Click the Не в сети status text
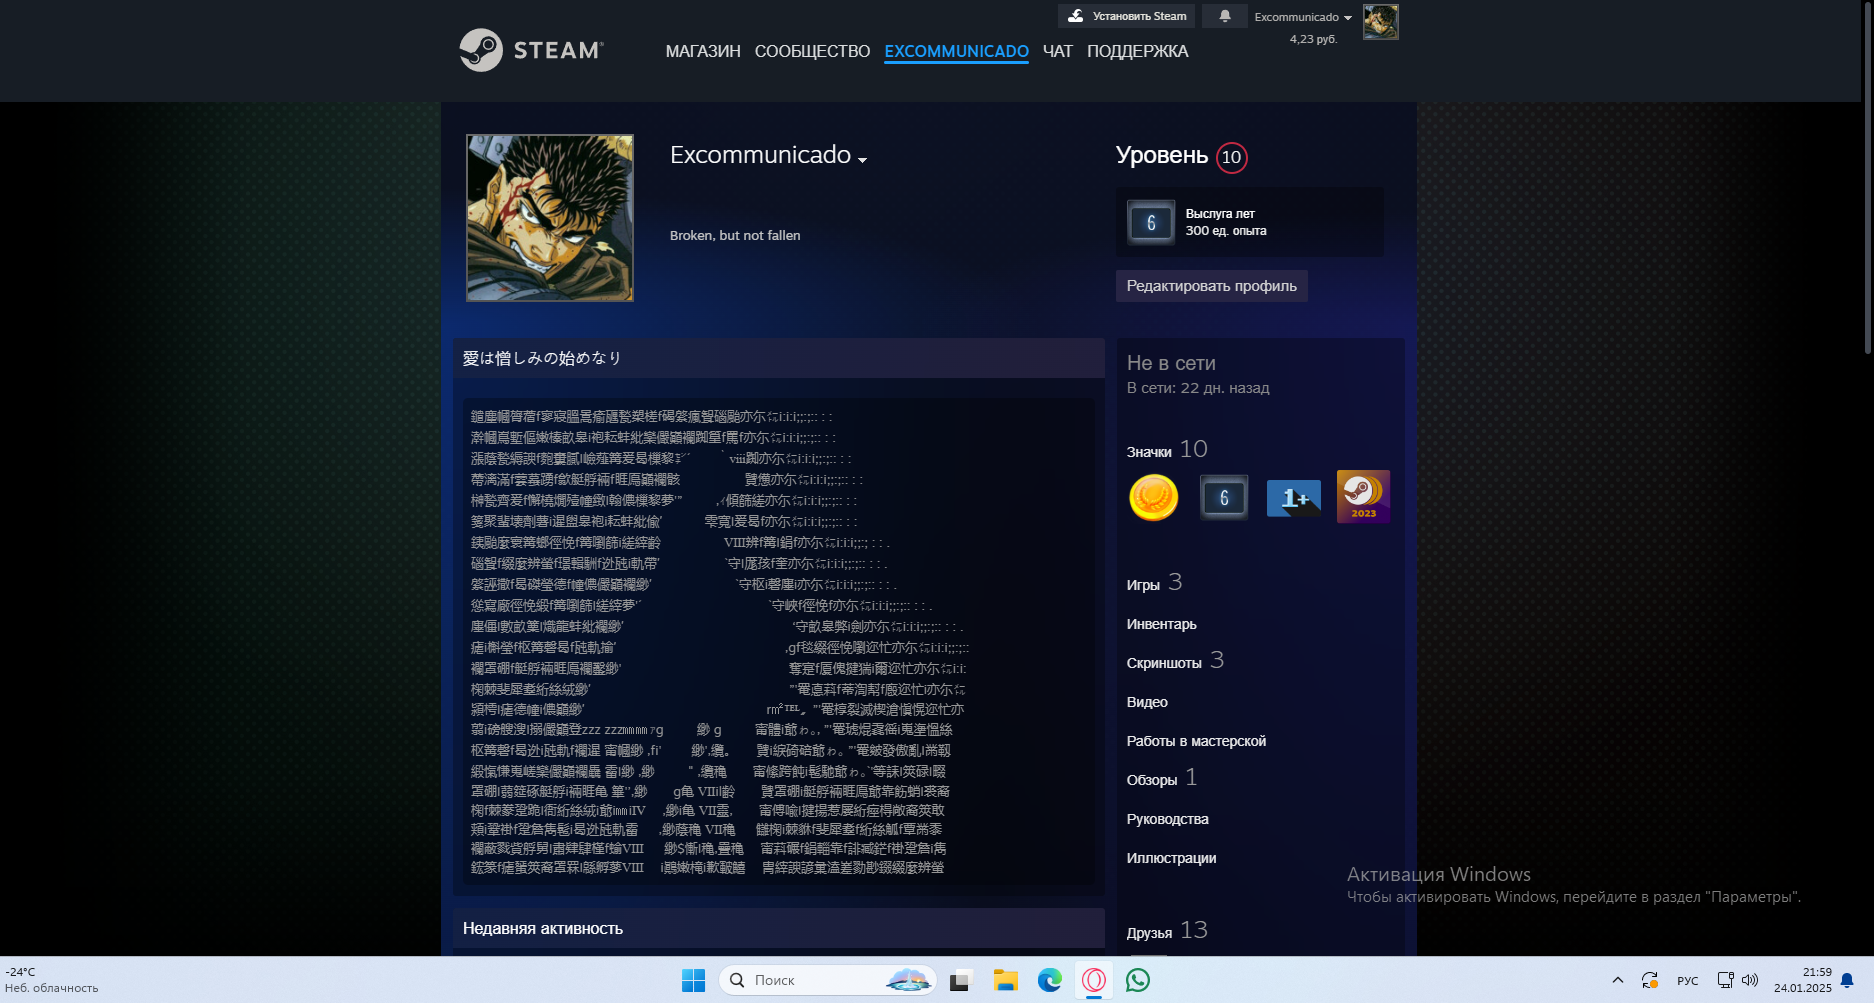 pyautogui.click(x=1171, y=363)
